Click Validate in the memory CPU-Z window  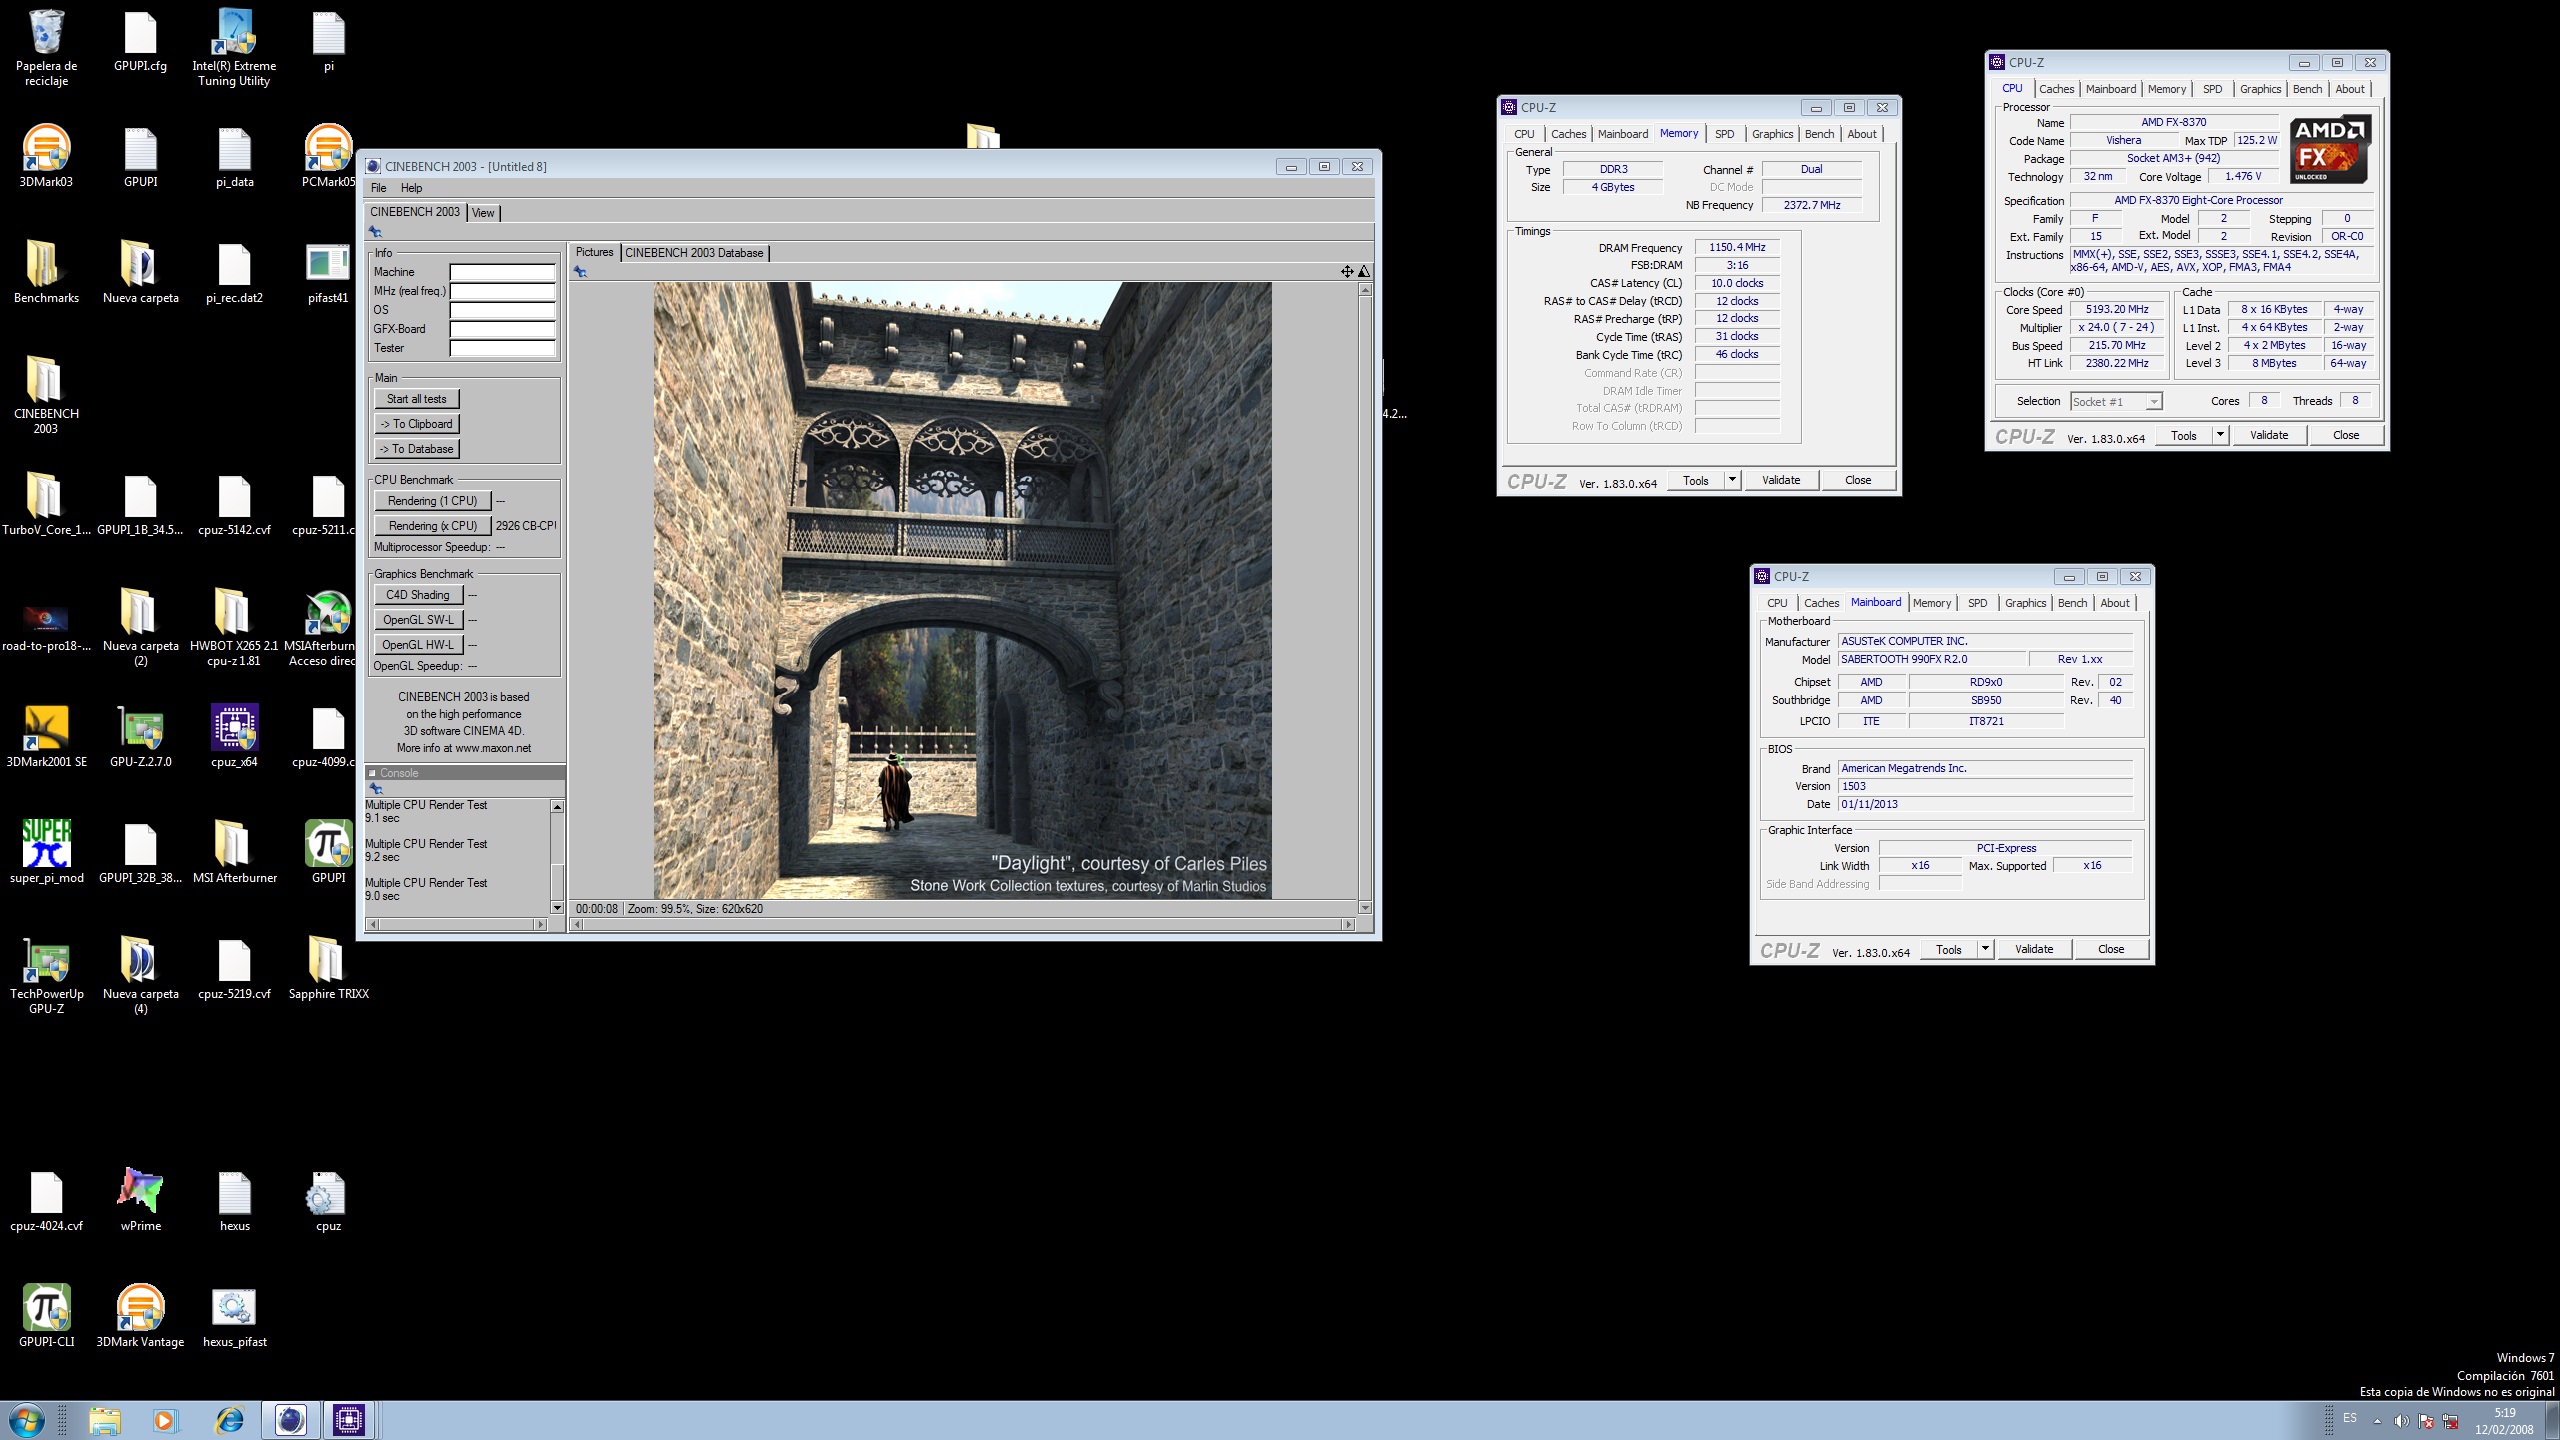(1780, 480)
